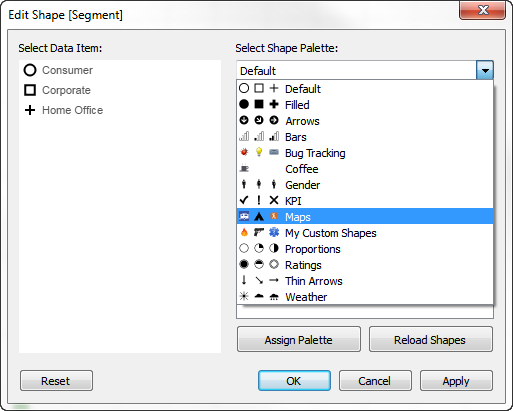Choose the Ratings palette entry
Image resolution: width=513 pixels, height=411 pixels.
[365, 265]
